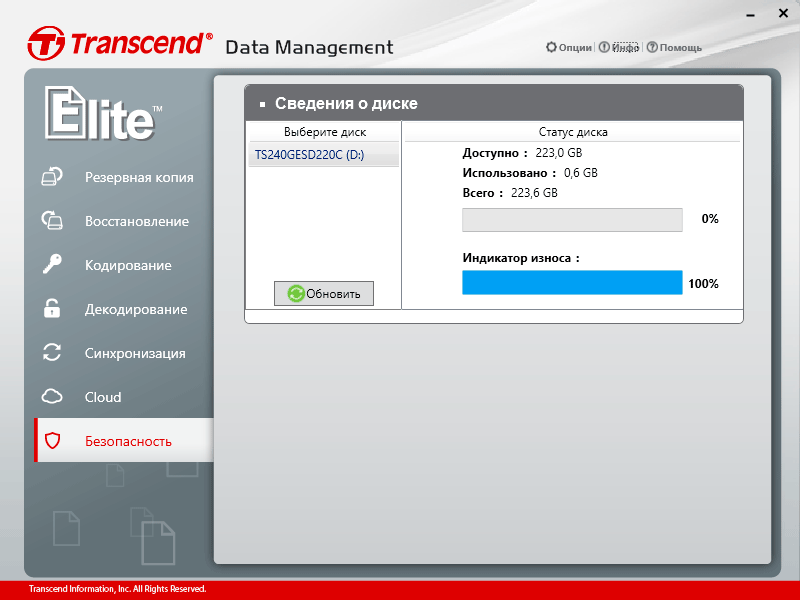
Task: Click the info circle icon next to Инфо
Action: [x=604, y=47]
